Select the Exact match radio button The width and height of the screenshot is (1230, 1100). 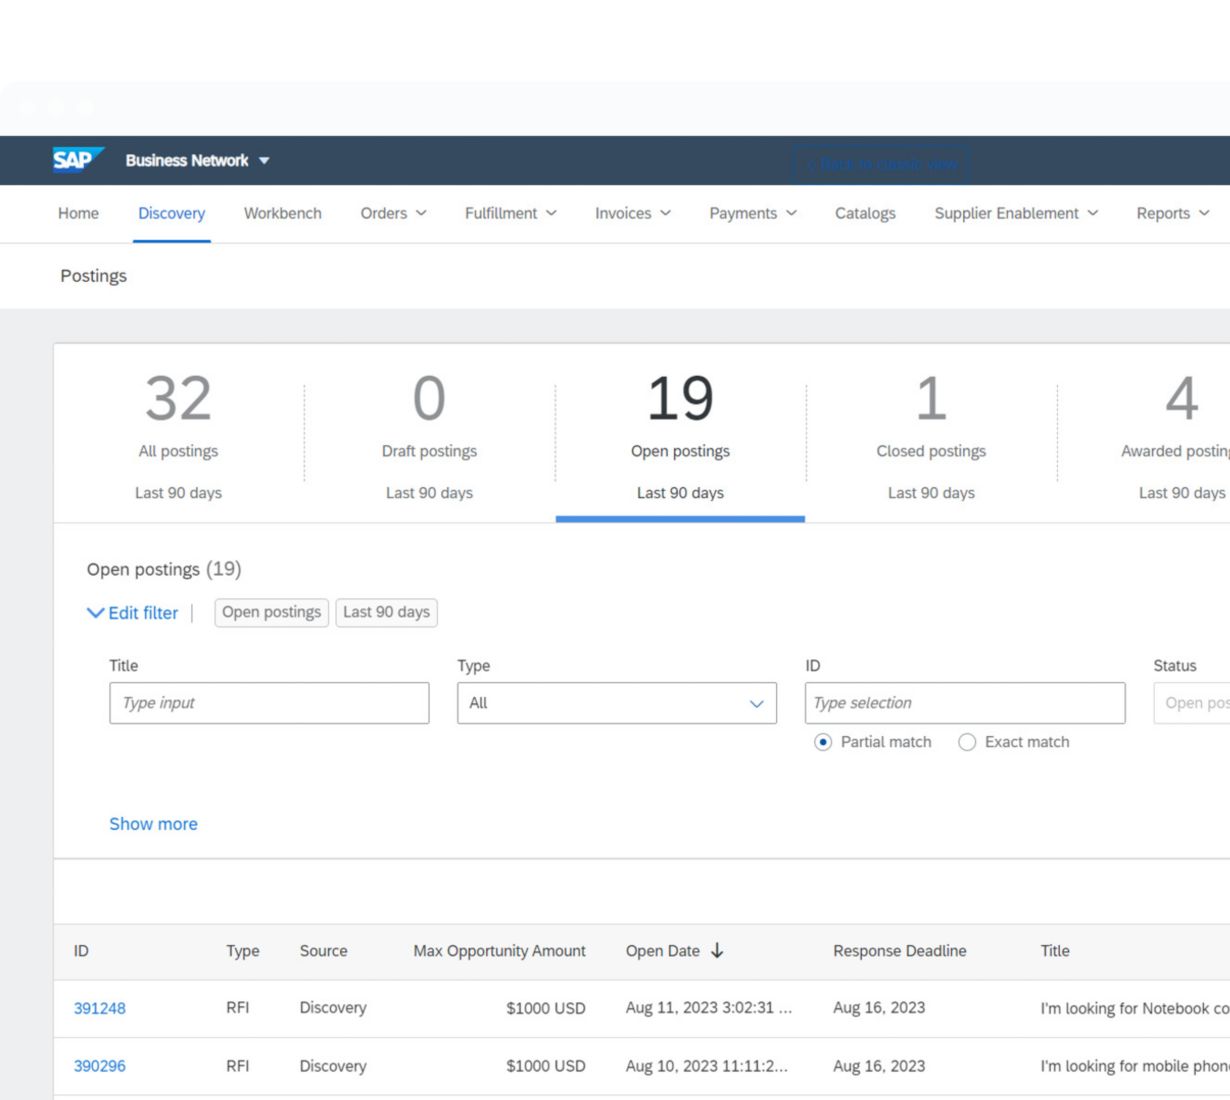967,742
